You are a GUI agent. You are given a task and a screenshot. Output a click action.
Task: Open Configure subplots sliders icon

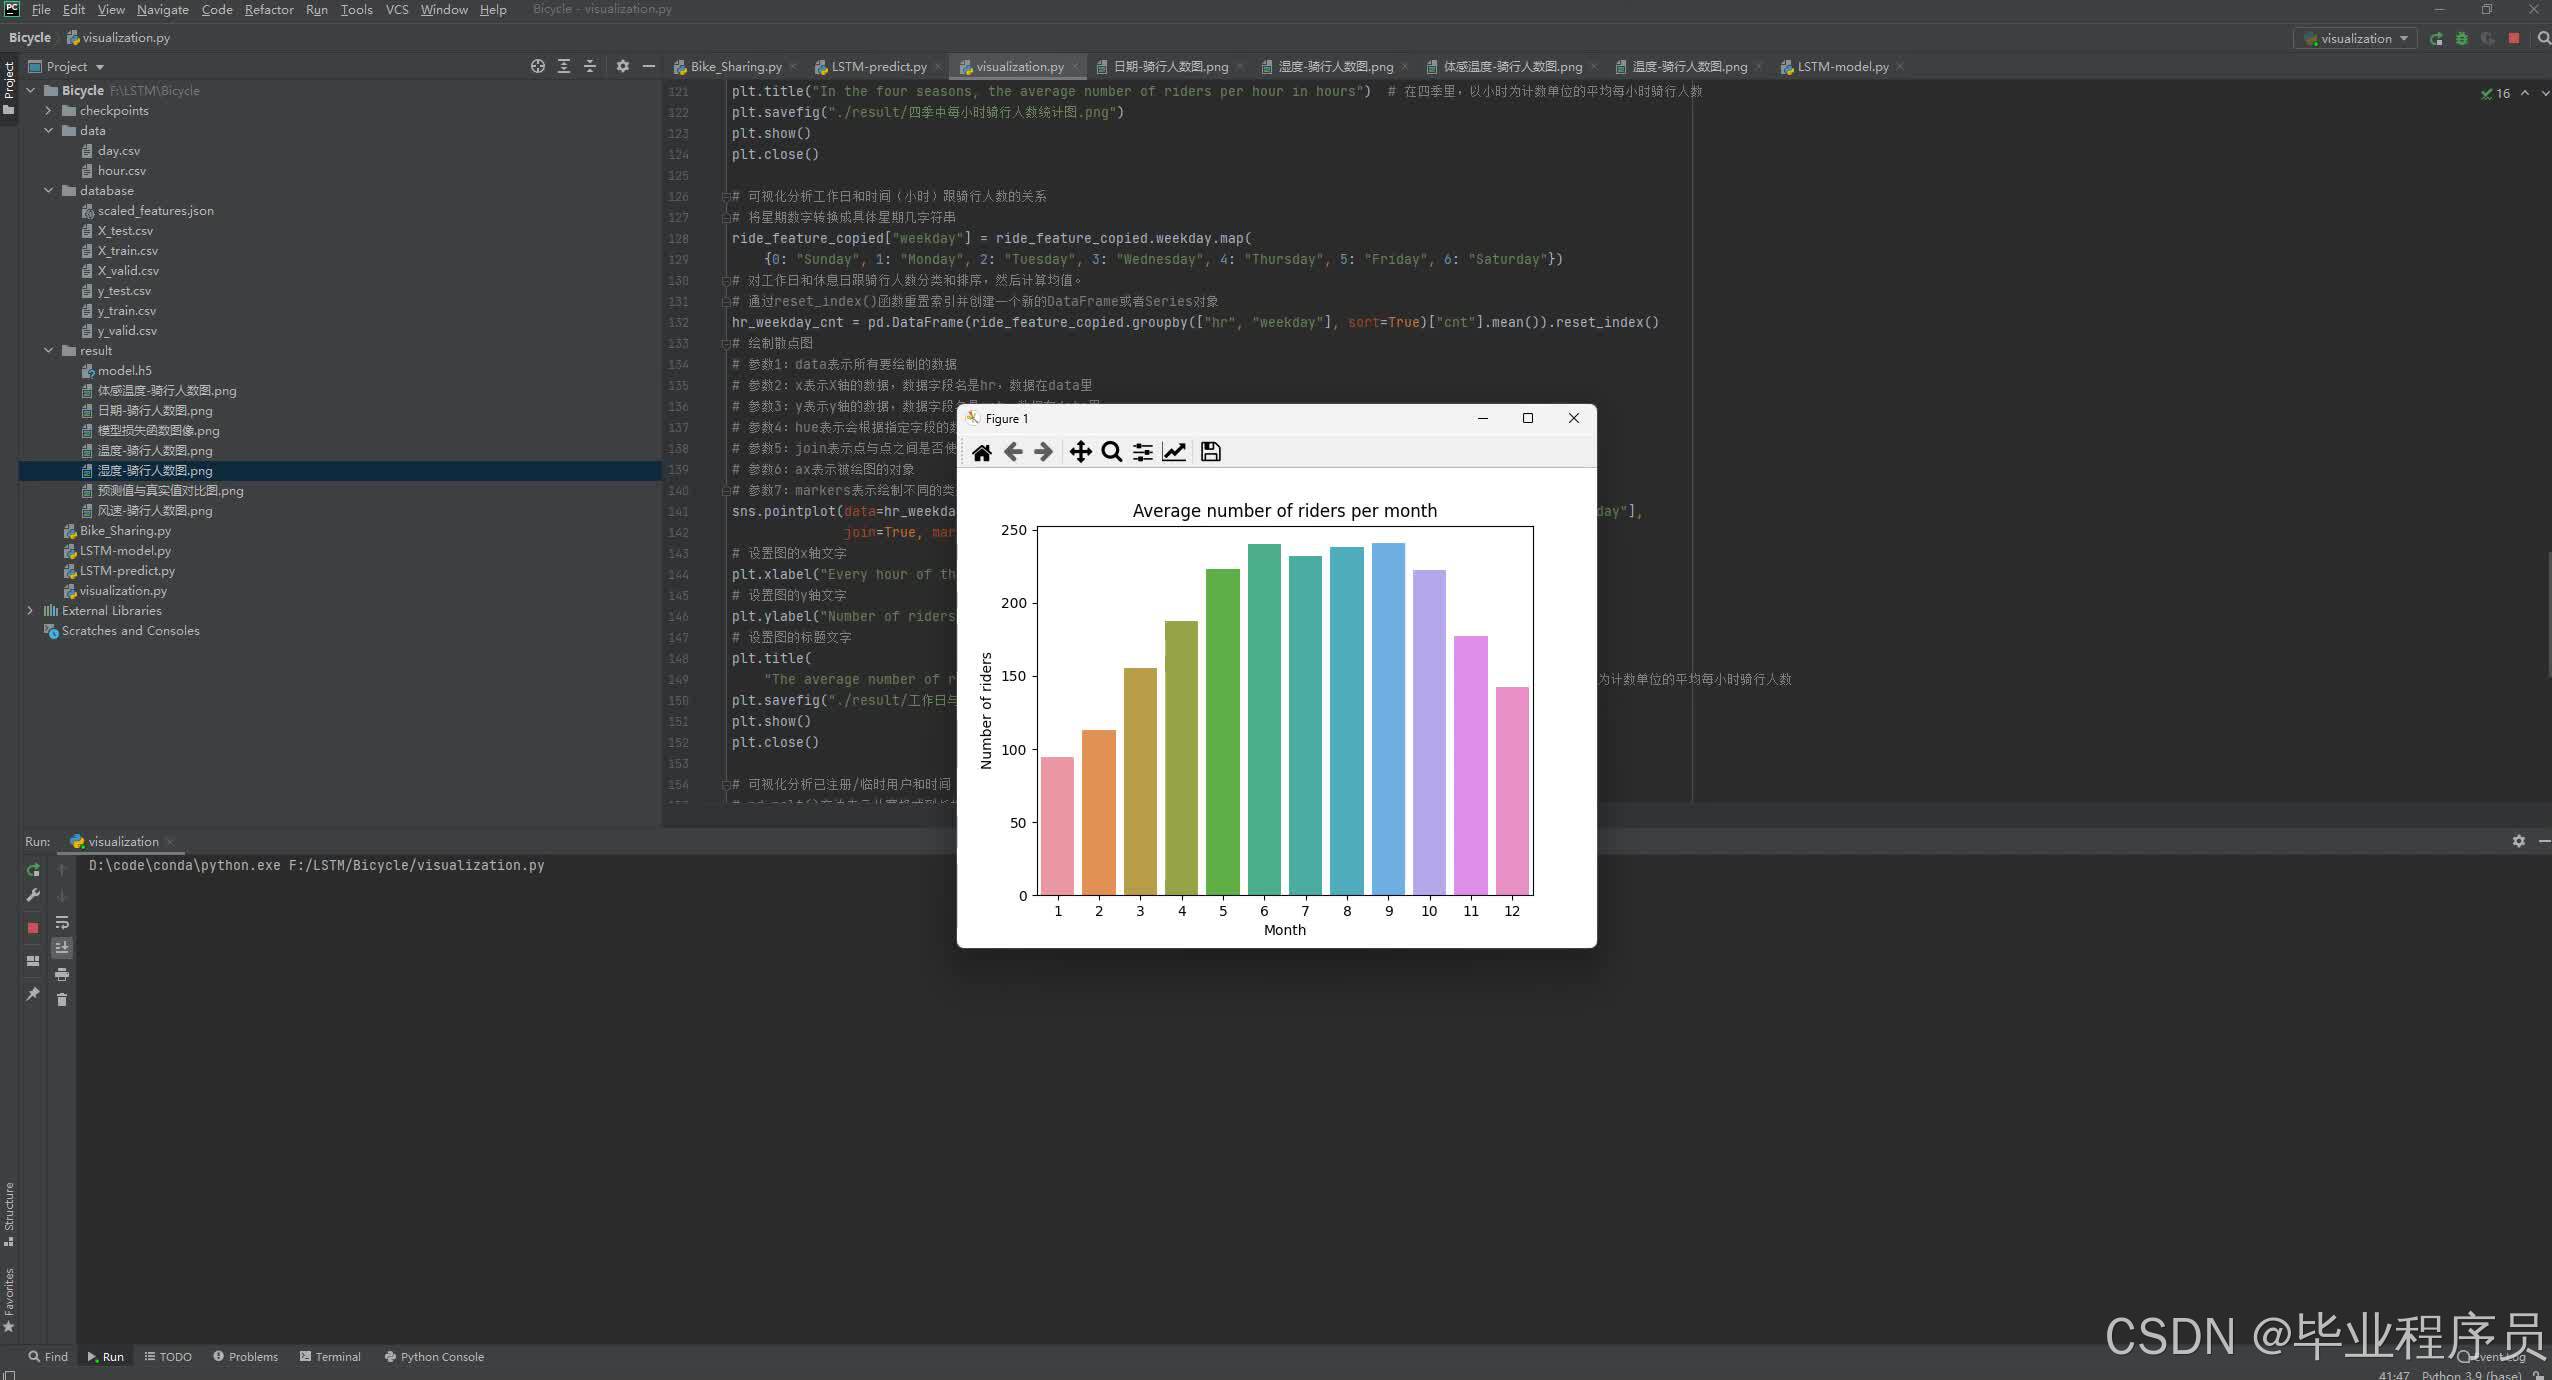coord(1142,452)
